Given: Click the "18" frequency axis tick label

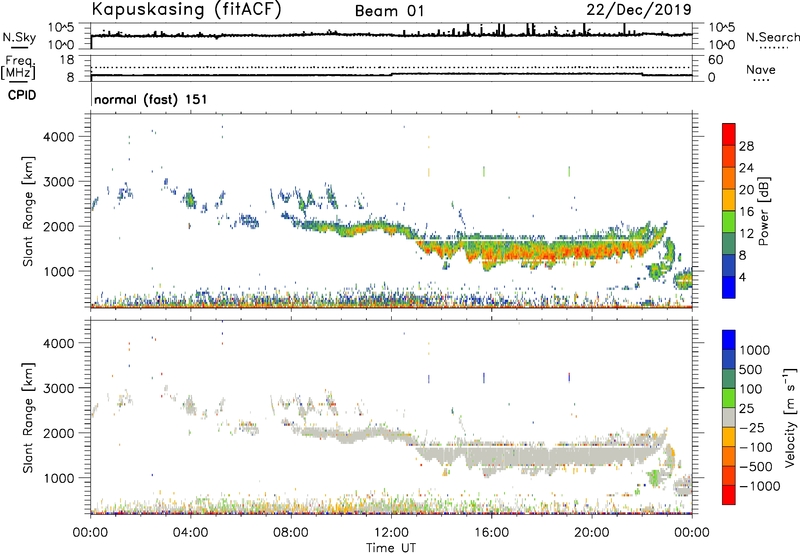Looking at the screenshot, I should pyautogui.click(x=67, y=60).
